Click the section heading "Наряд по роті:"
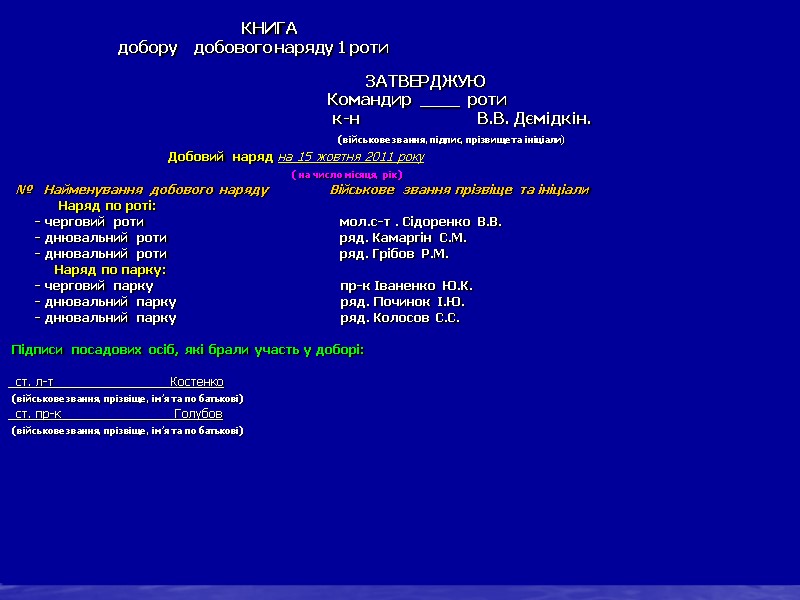 coord(107,206)
